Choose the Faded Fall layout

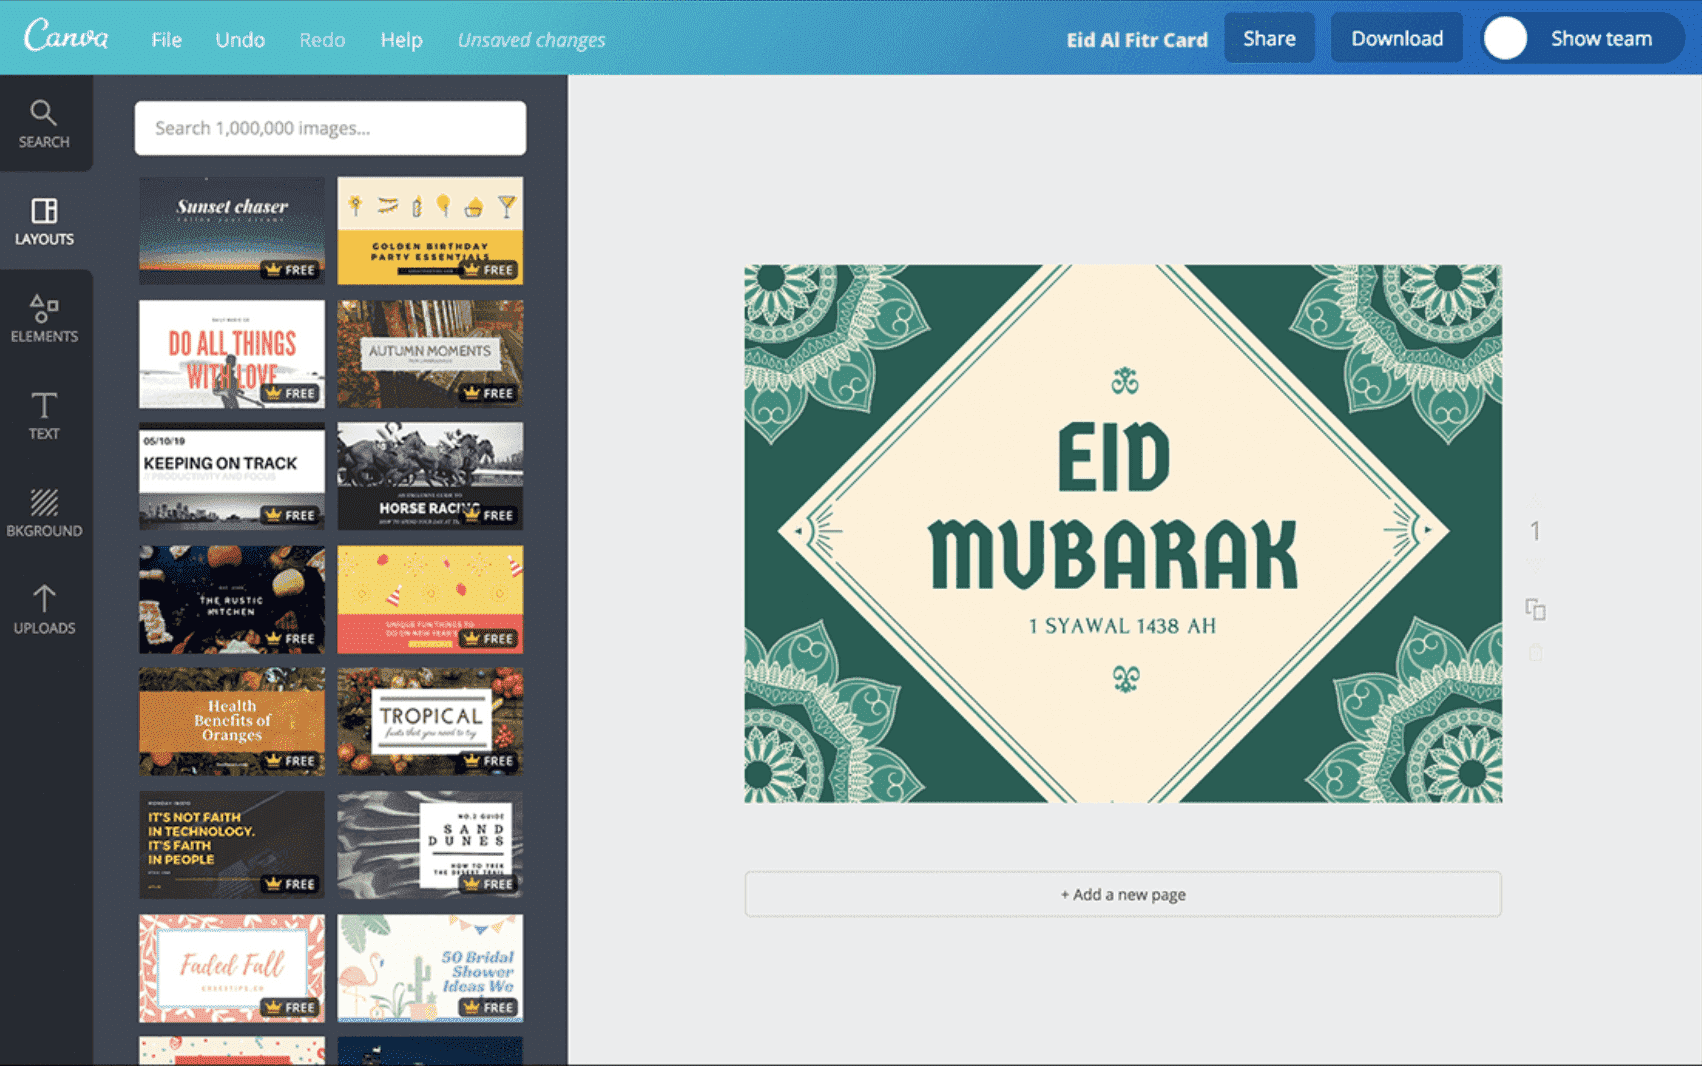click(x=232, y=968)
